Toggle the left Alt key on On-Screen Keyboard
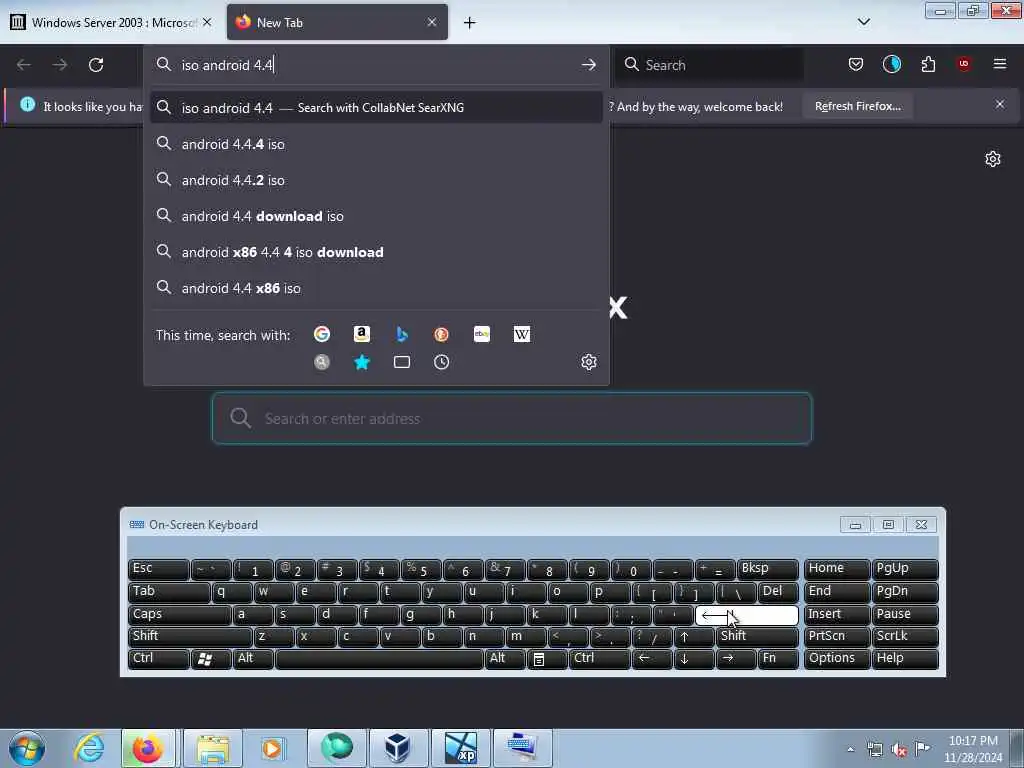The image size is (1024, 768). click(253, 659)
